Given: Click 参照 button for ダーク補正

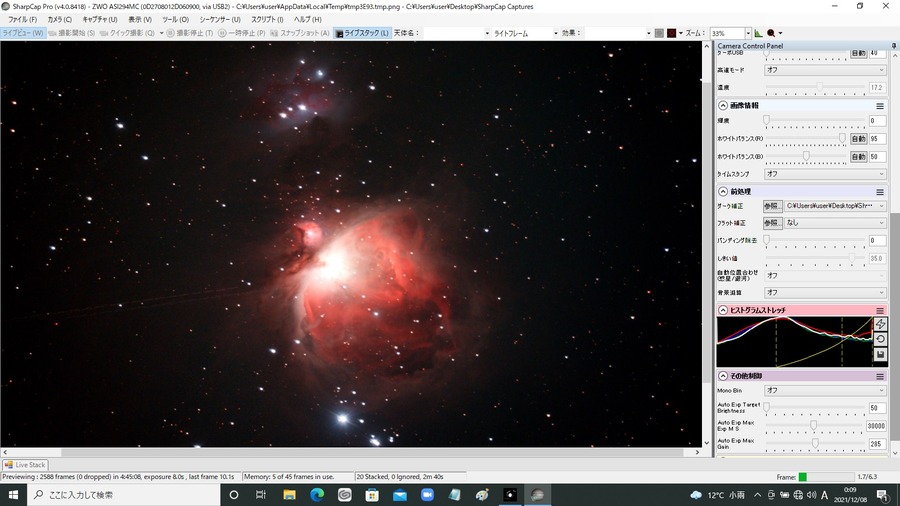Looking at the screenshot, I should [772, 205].
